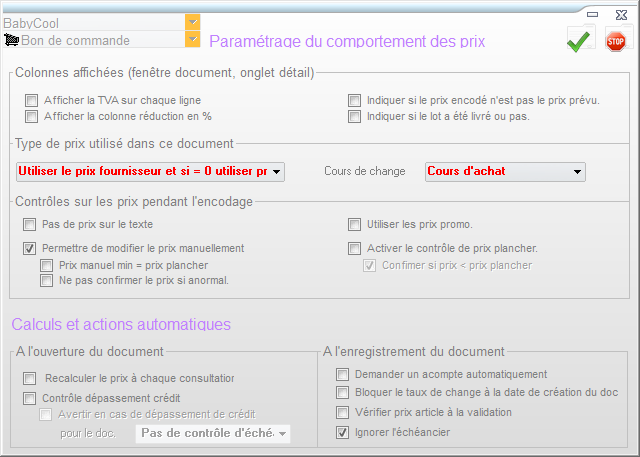Open the Pas de contrôle d'échéance dropdown
640x457 pixels.
[282, 433]
